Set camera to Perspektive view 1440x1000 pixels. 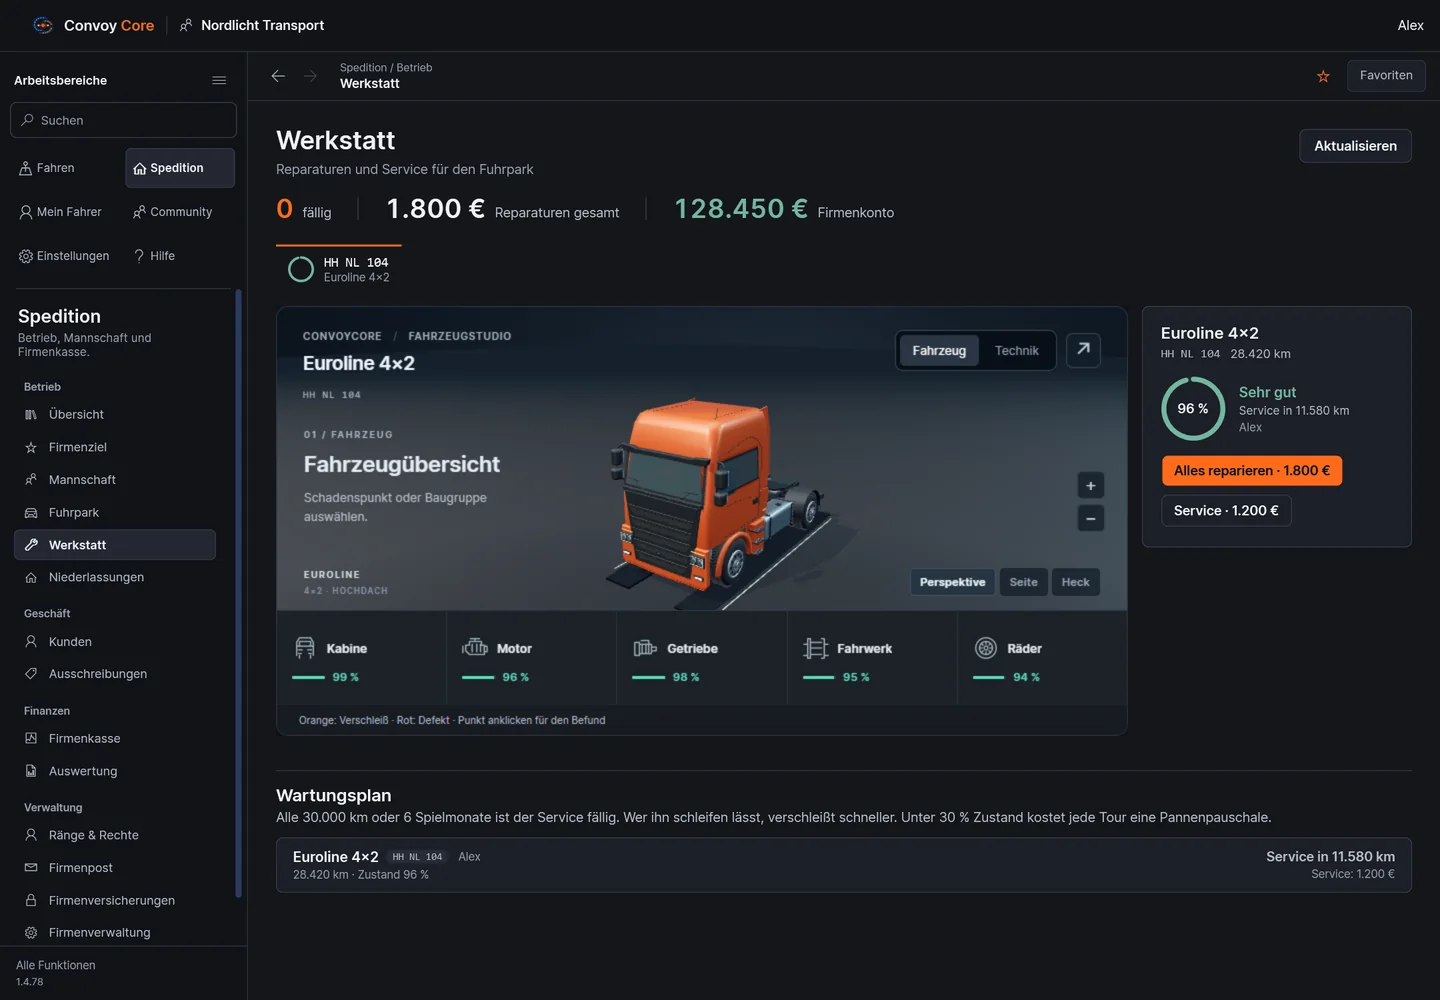point(952,582)
